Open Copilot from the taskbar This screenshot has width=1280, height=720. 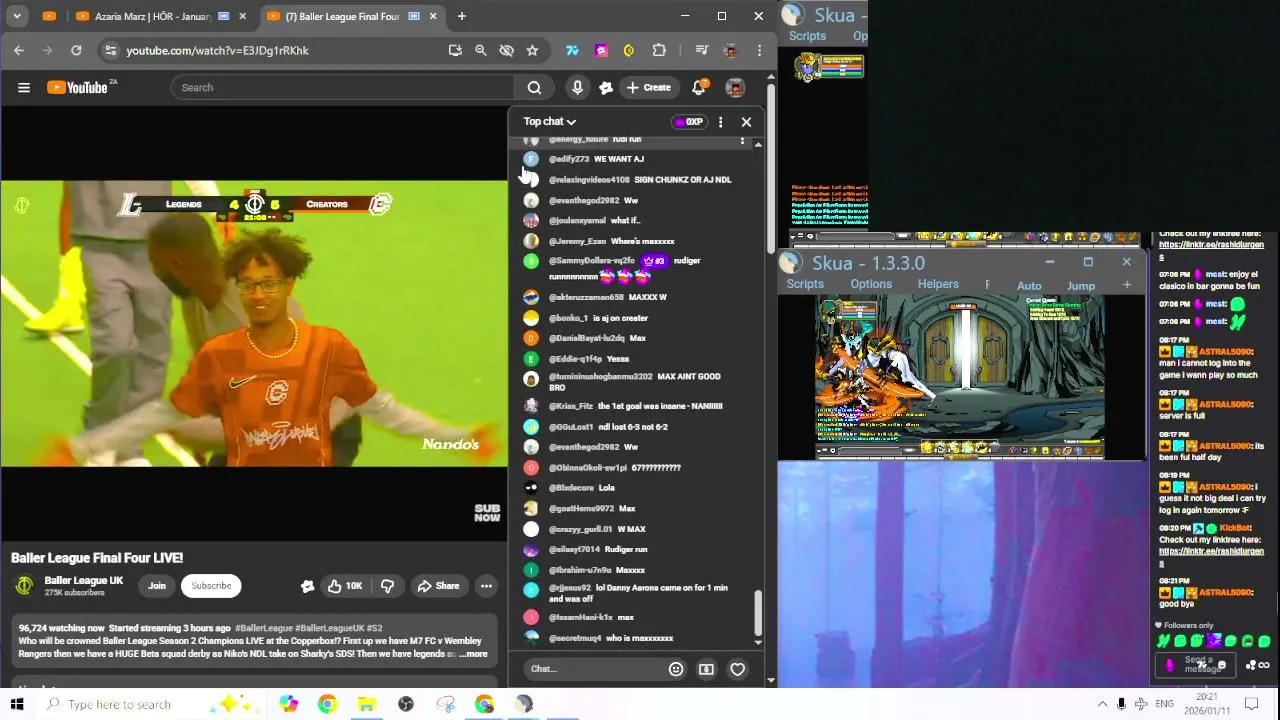(288, 704)
